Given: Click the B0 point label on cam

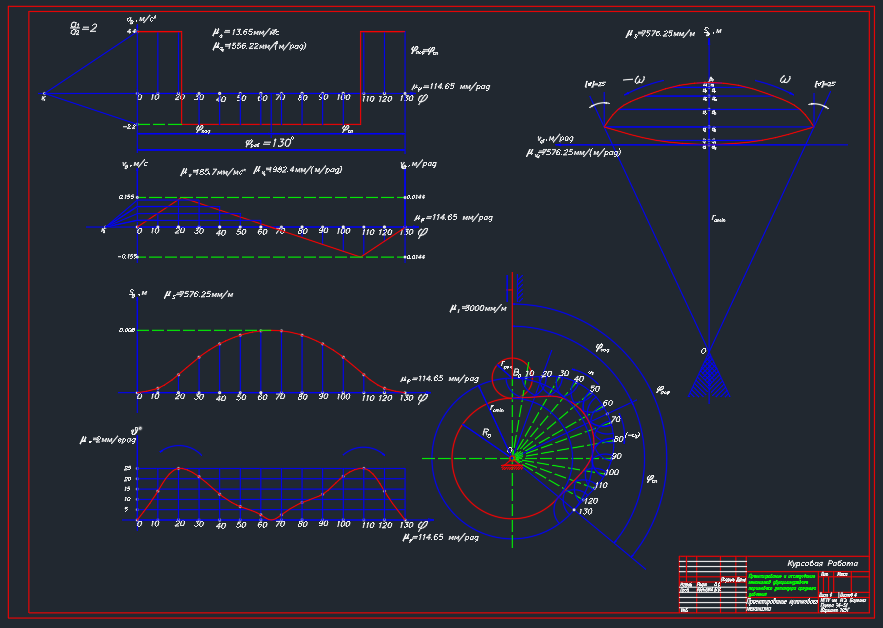Looking at the screenshot, I should 517,373.
